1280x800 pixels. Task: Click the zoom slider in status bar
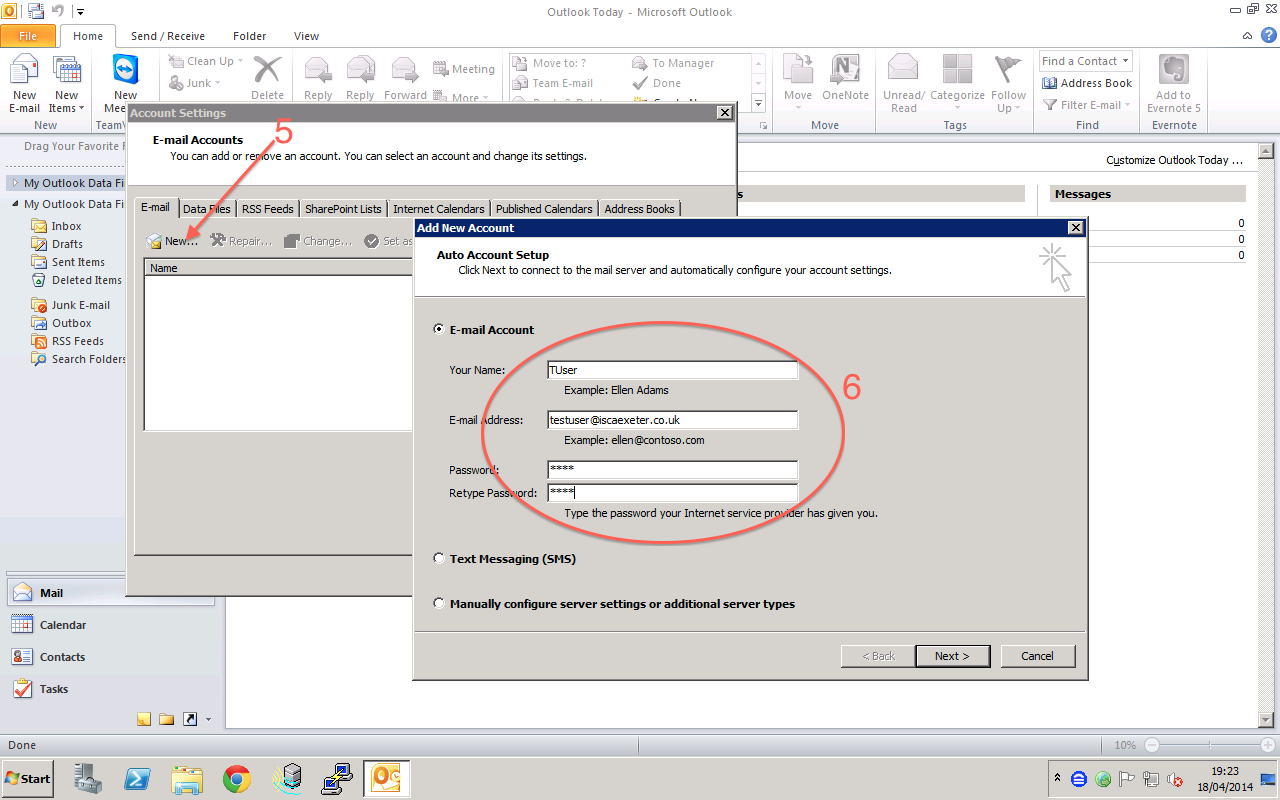click(x=1210, y=746)
